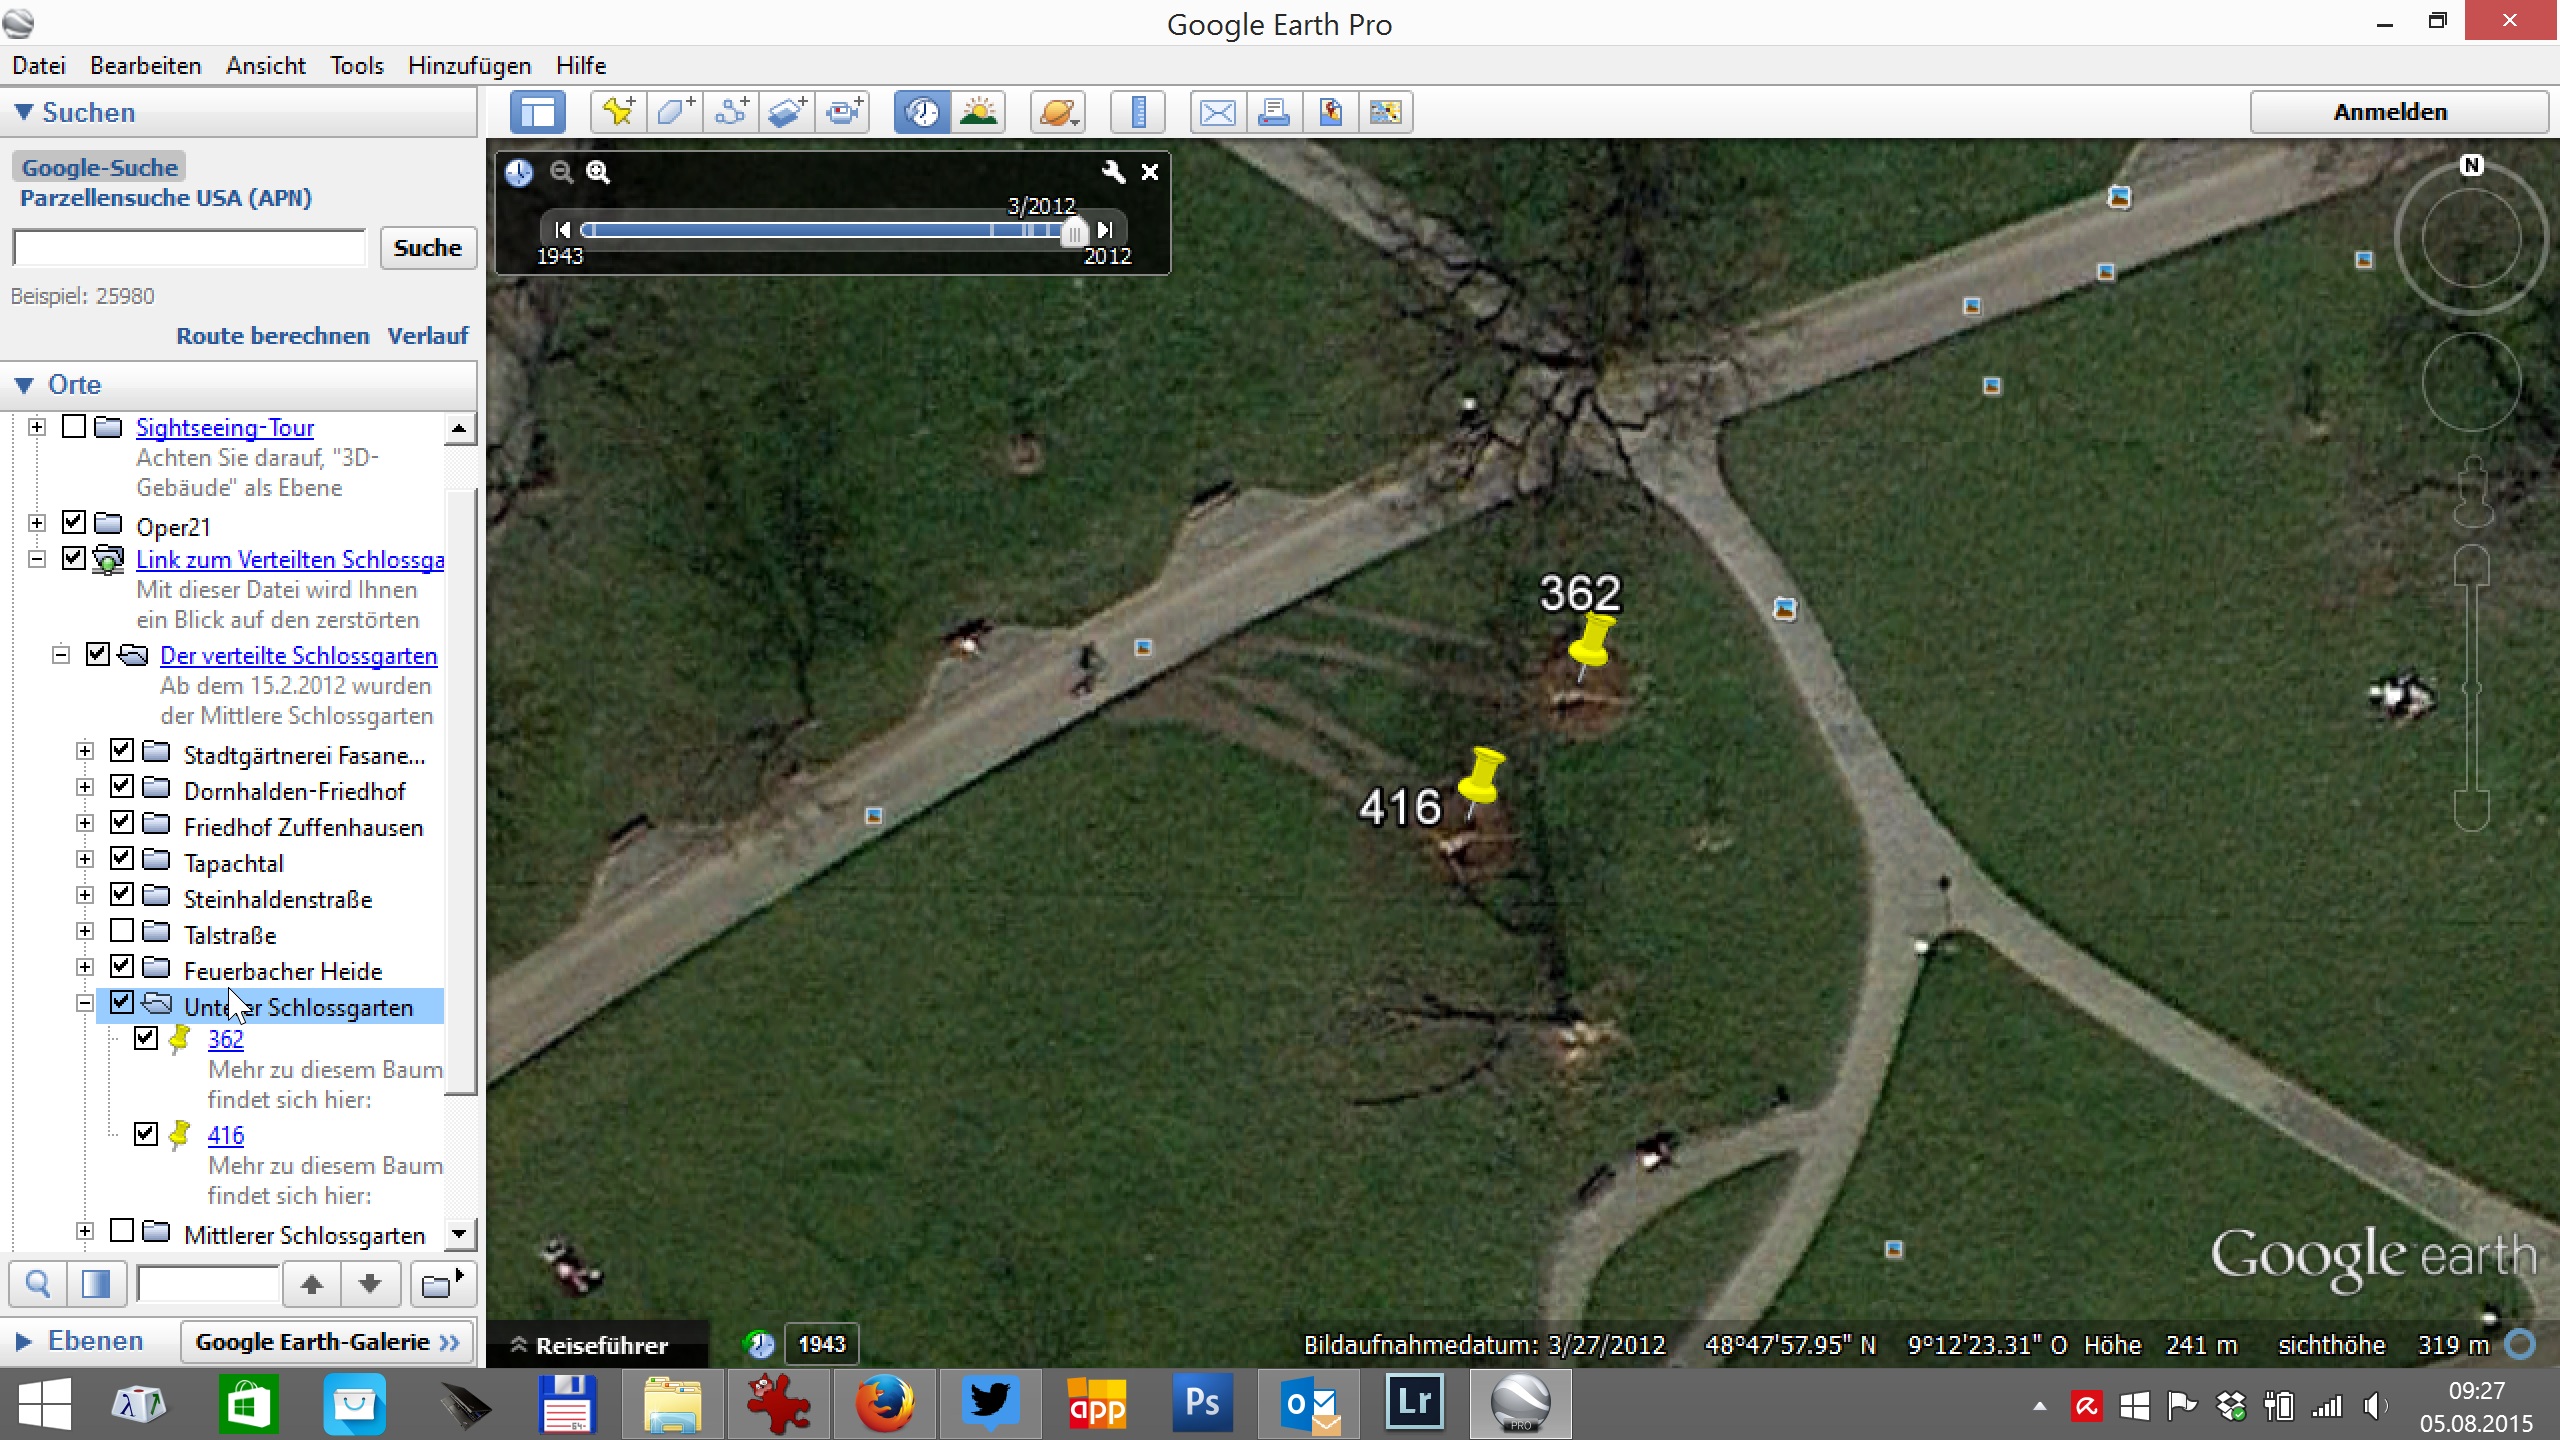The image size is (2560, 1440).
Task: Click the add placemark pushpin icon
Action: pos(618,112)
